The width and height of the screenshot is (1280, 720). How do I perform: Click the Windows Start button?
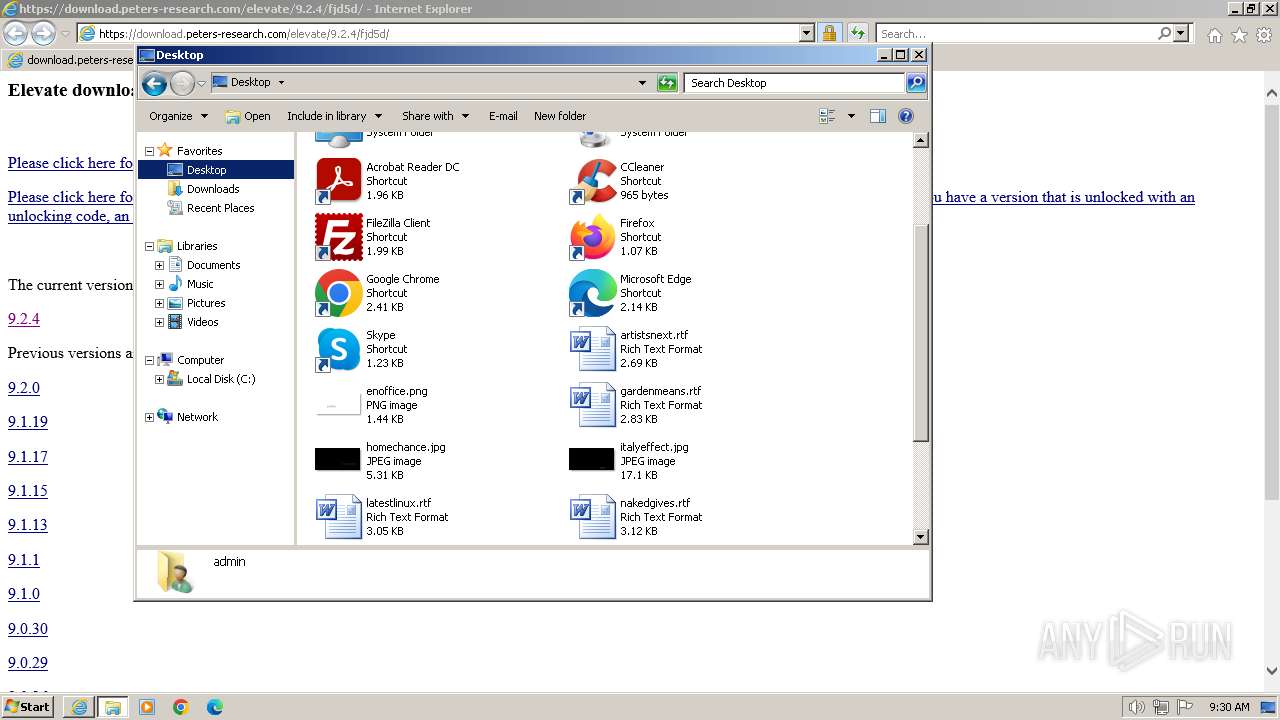pos(28,706)
